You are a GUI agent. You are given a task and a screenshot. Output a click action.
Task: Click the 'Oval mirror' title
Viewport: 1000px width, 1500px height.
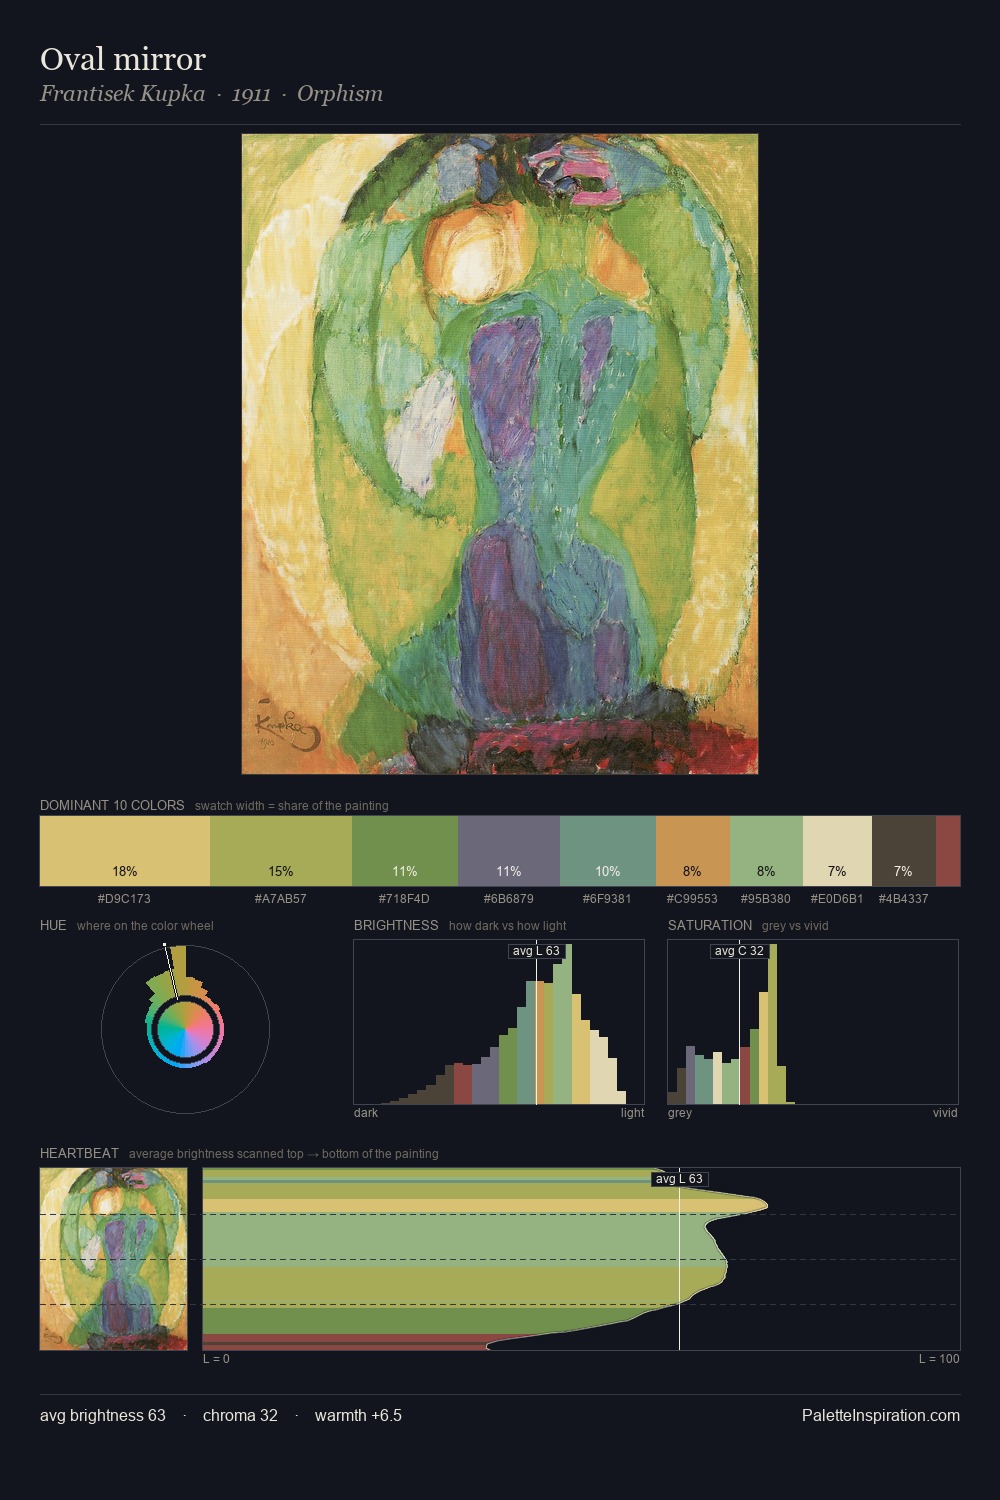123,59
